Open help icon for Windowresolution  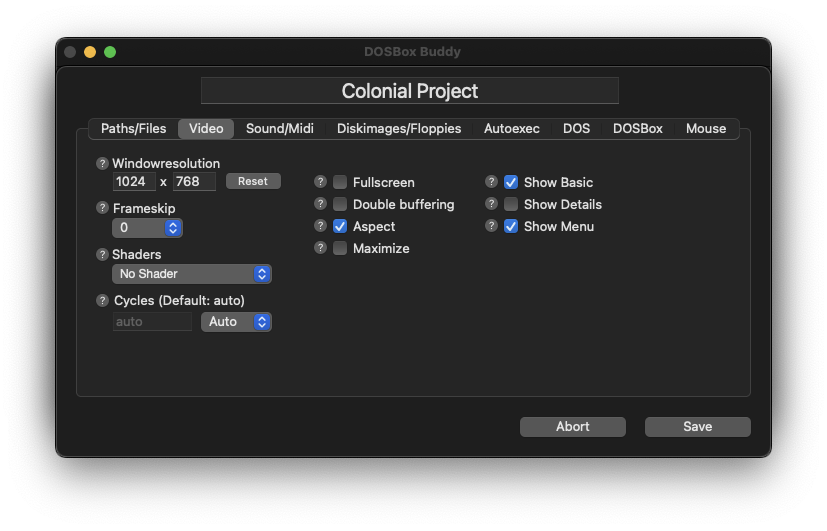click(x=102, y=163)
